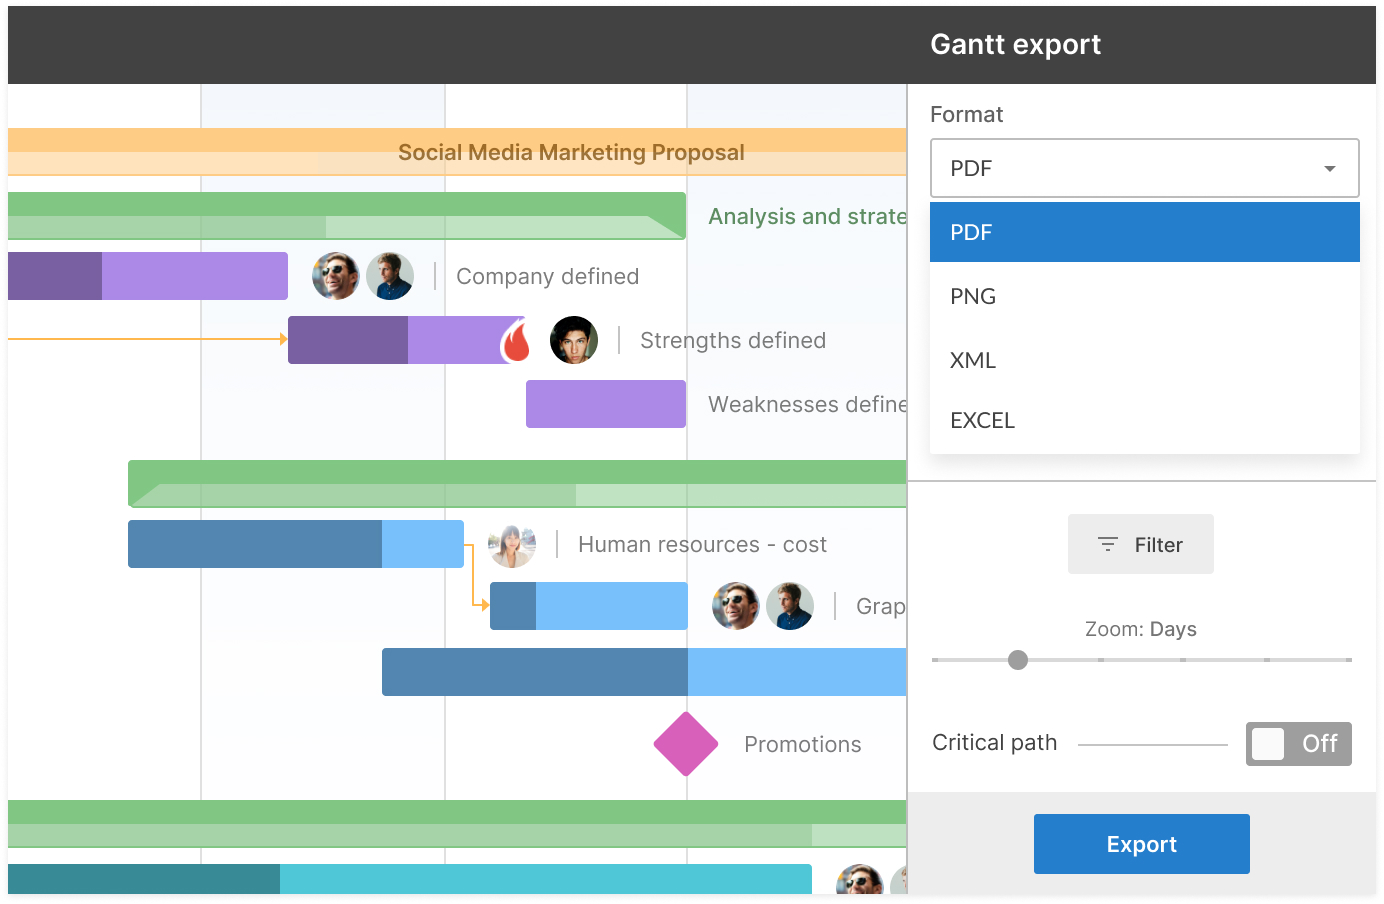
Task: Turn on the Critical path switch
Action: [x=1298, y=744]
